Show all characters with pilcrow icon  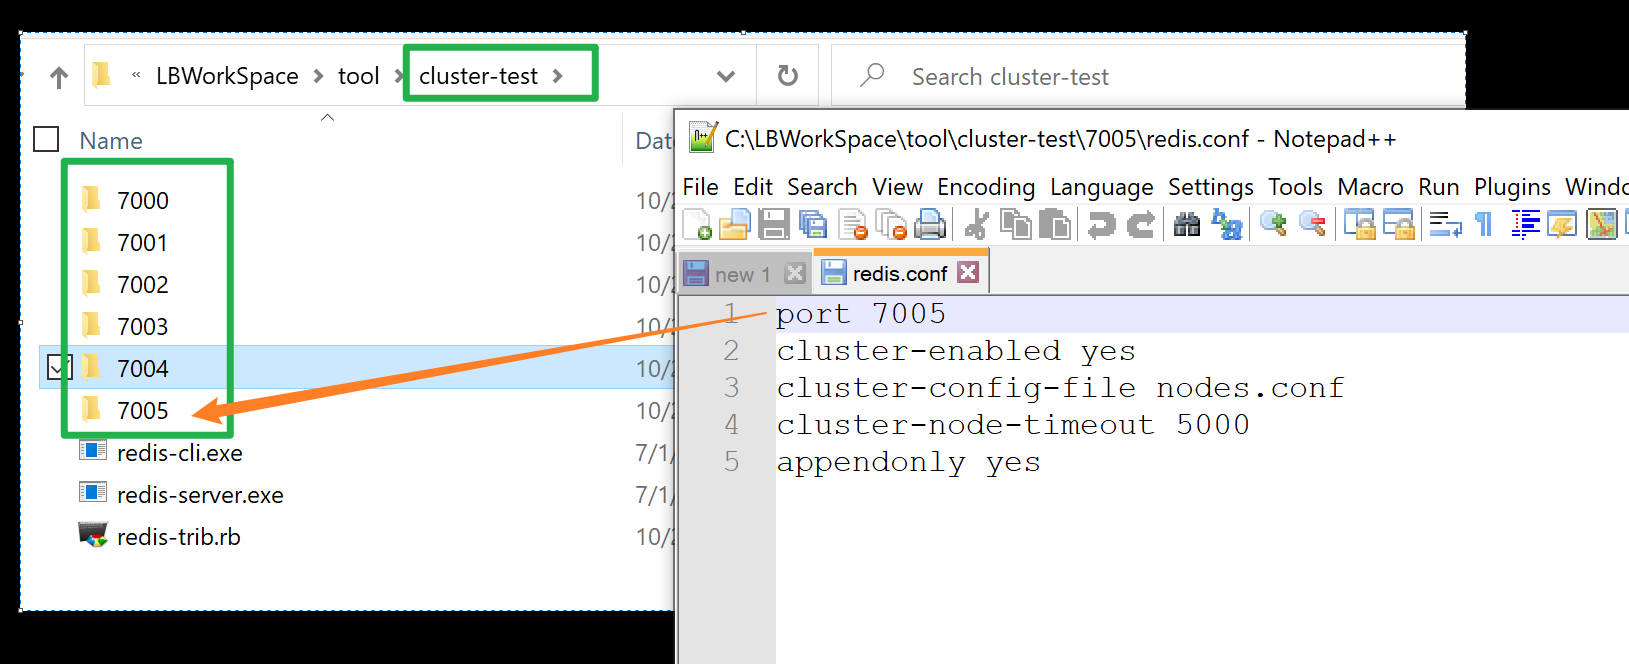click(1484, 225)
